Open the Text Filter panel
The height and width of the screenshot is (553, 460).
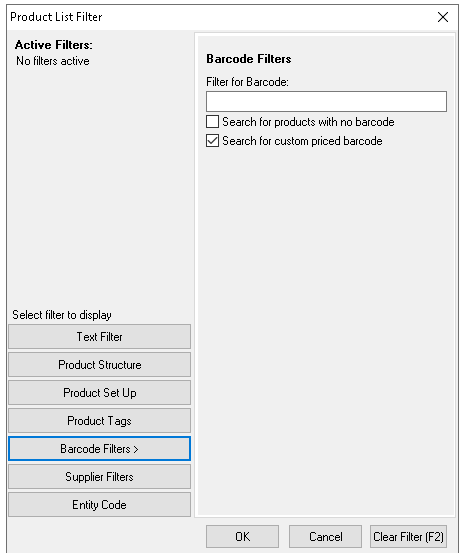99,337
